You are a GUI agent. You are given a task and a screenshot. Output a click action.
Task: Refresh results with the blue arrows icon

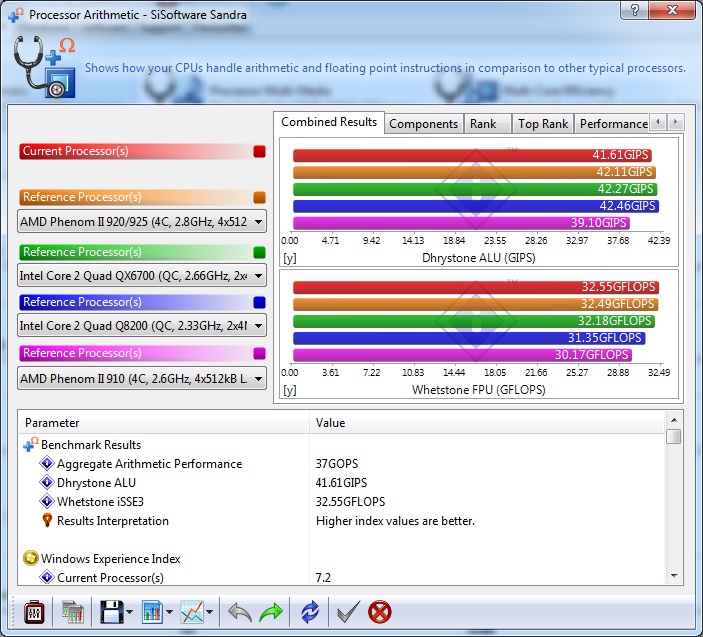310,612
